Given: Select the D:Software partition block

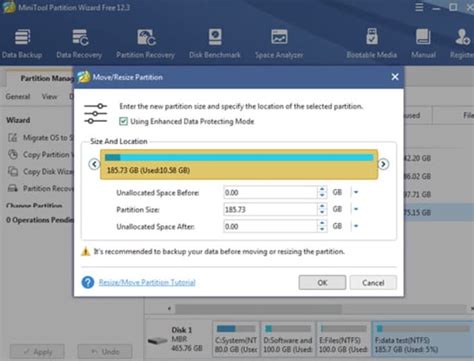Looking at the screenshot, I should pos(288,339).
